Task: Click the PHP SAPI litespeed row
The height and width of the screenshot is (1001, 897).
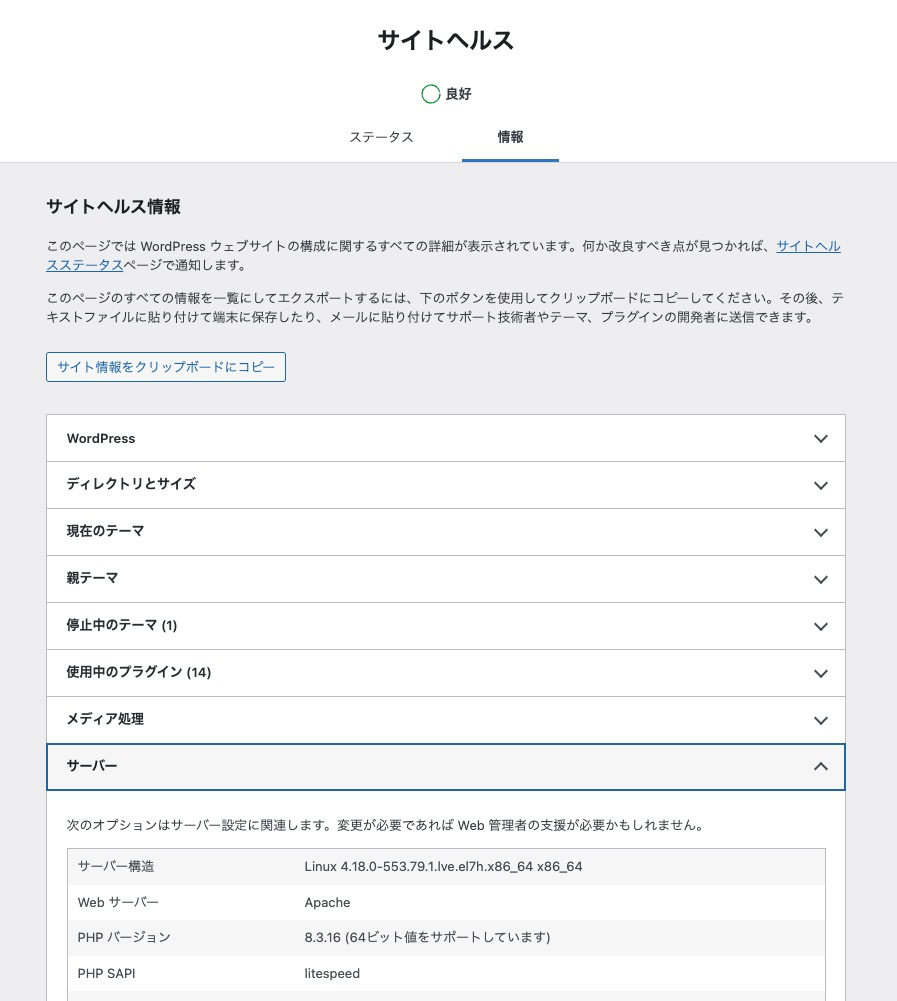Action: pyautogui.click(x=446, y=973)
